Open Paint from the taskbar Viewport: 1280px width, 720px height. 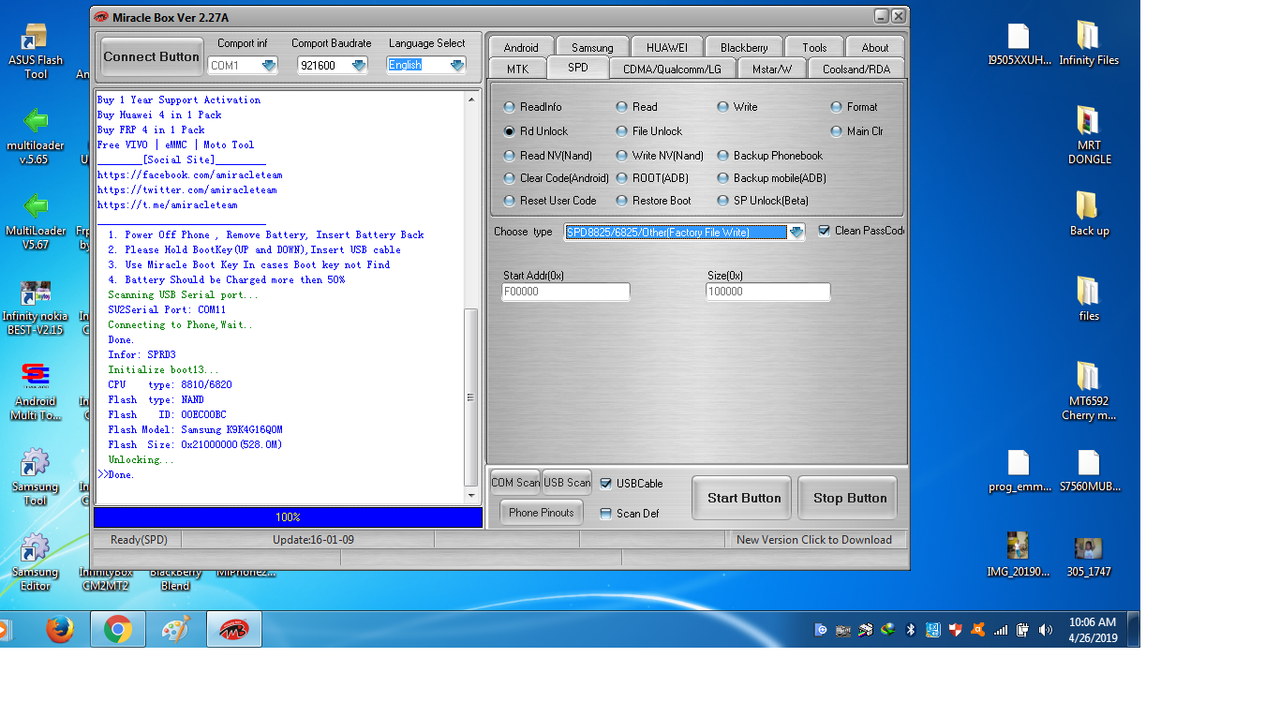[x=175, y=629]
